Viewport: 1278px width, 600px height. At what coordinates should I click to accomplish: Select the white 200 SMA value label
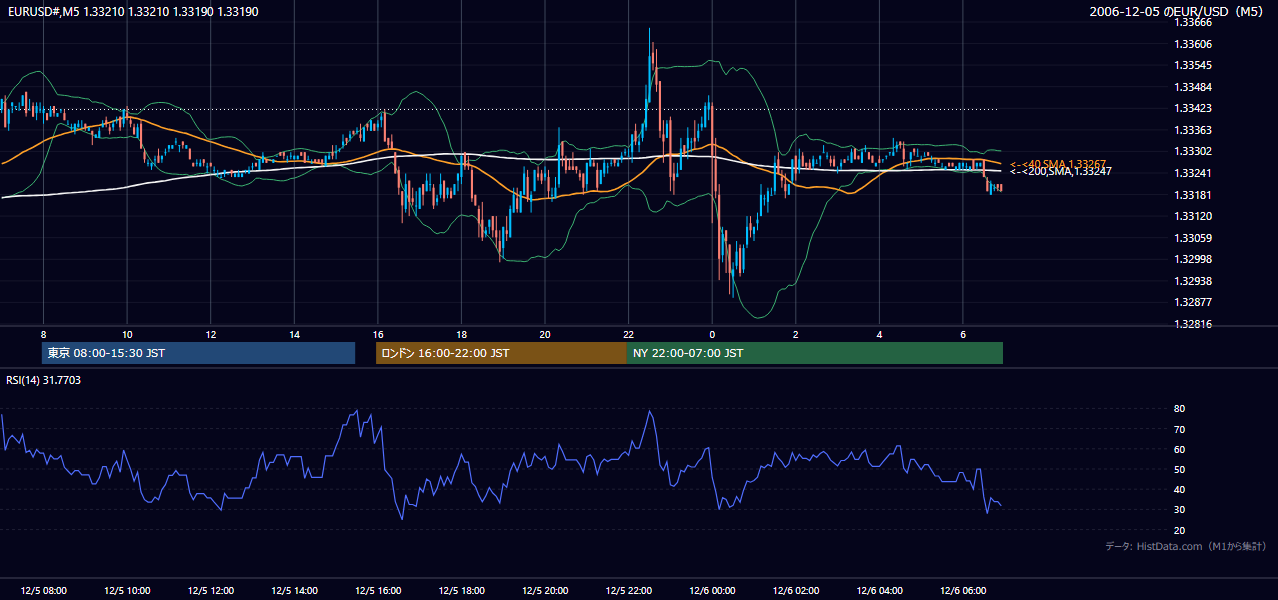[x=1061, y=172]
